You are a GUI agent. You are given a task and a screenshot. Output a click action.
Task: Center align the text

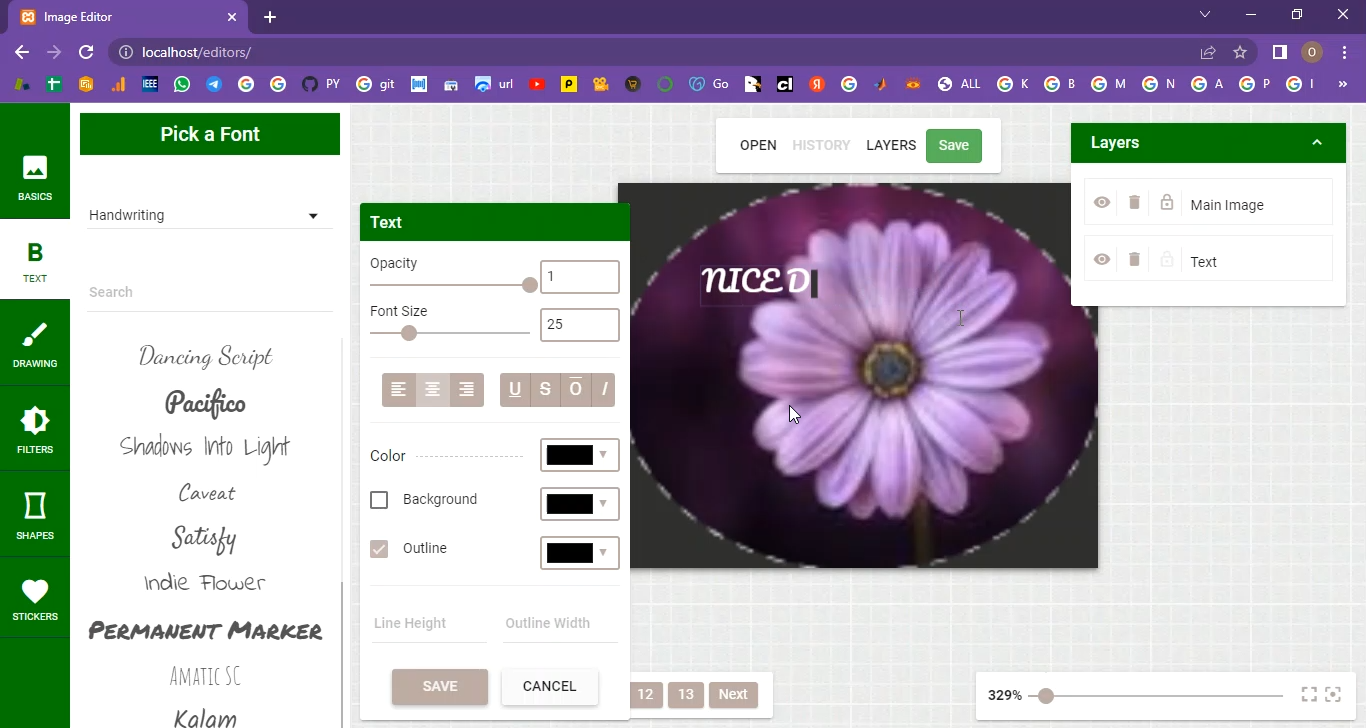click(433, 390)
